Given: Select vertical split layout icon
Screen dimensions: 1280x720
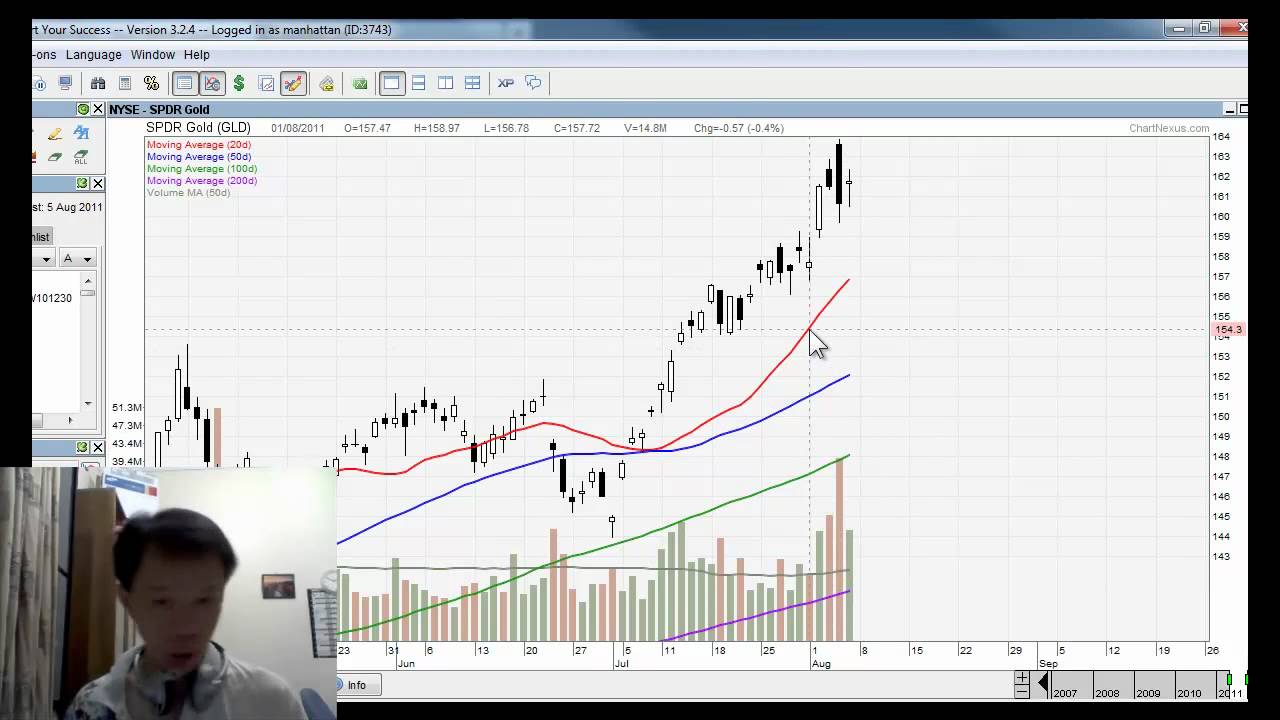Looking at the screenshot, I should tap(445, 83).
